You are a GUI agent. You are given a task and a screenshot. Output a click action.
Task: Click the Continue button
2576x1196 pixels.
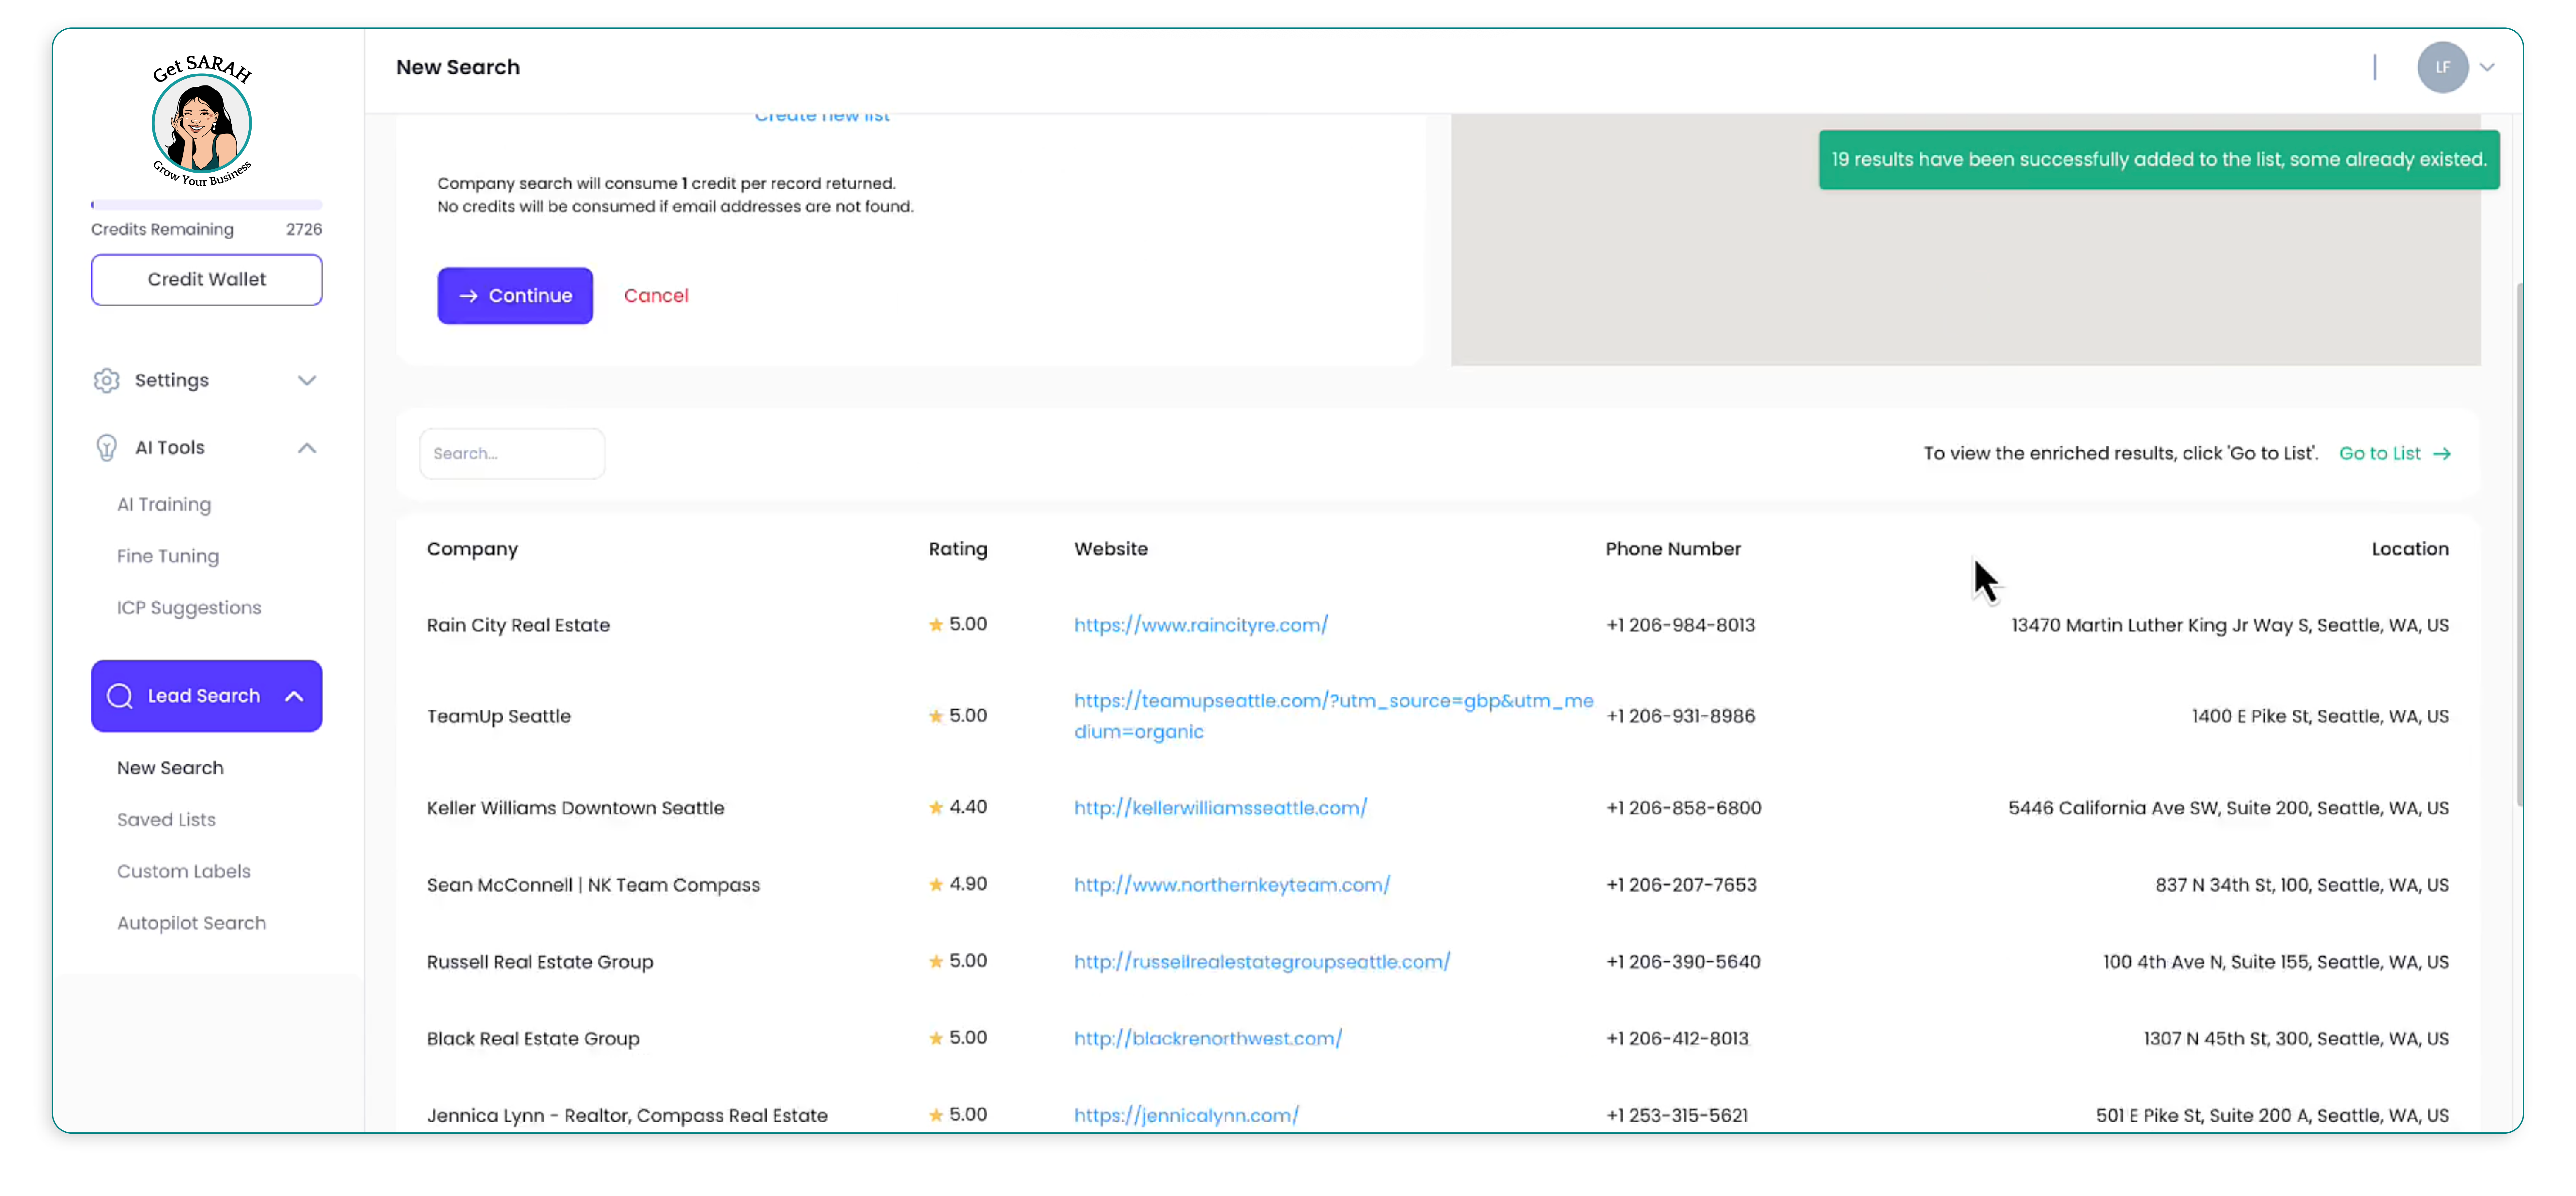(515, 296)
